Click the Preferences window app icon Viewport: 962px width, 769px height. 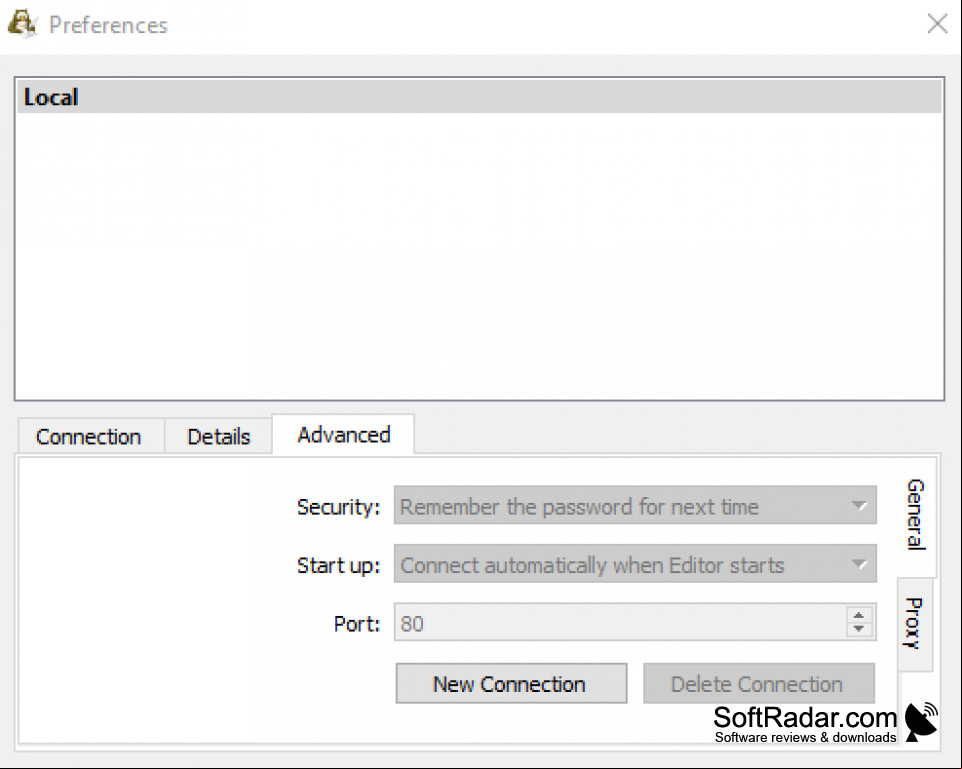22,24
